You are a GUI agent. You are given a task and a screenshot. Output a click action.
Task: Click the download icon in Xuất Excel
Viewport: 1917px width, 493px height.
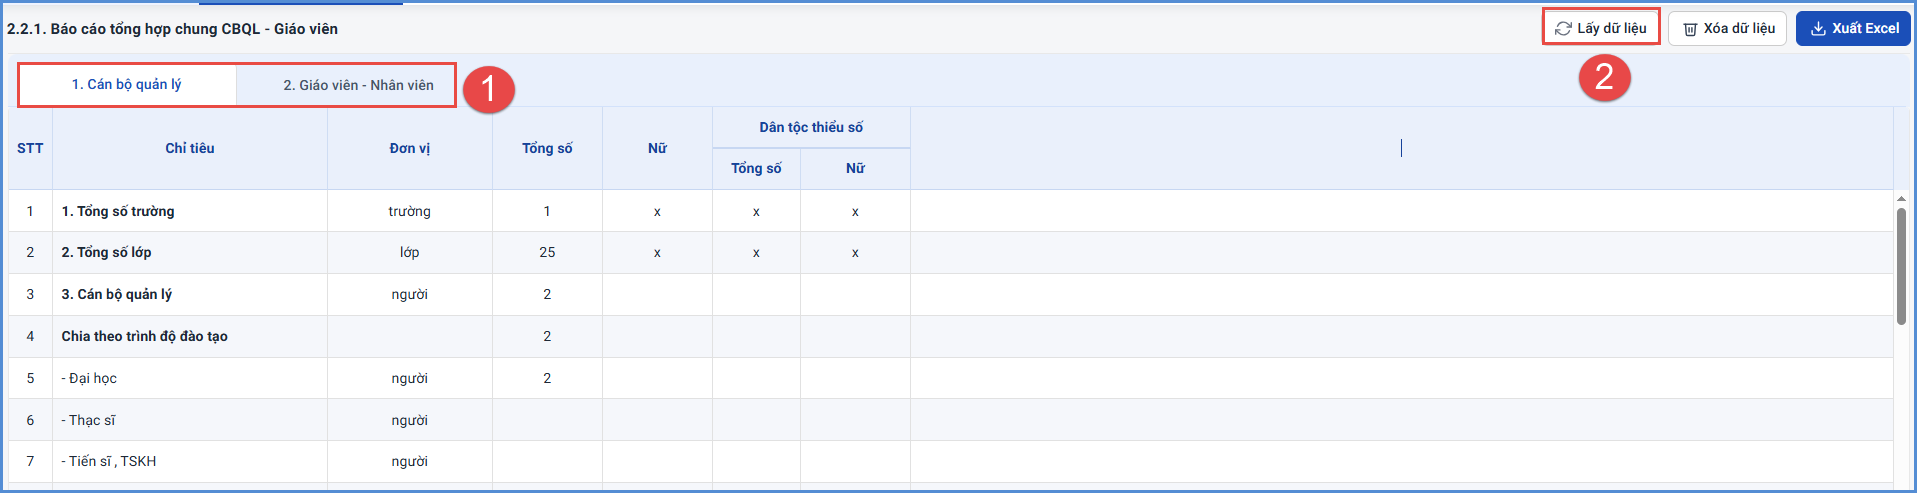1818,29
